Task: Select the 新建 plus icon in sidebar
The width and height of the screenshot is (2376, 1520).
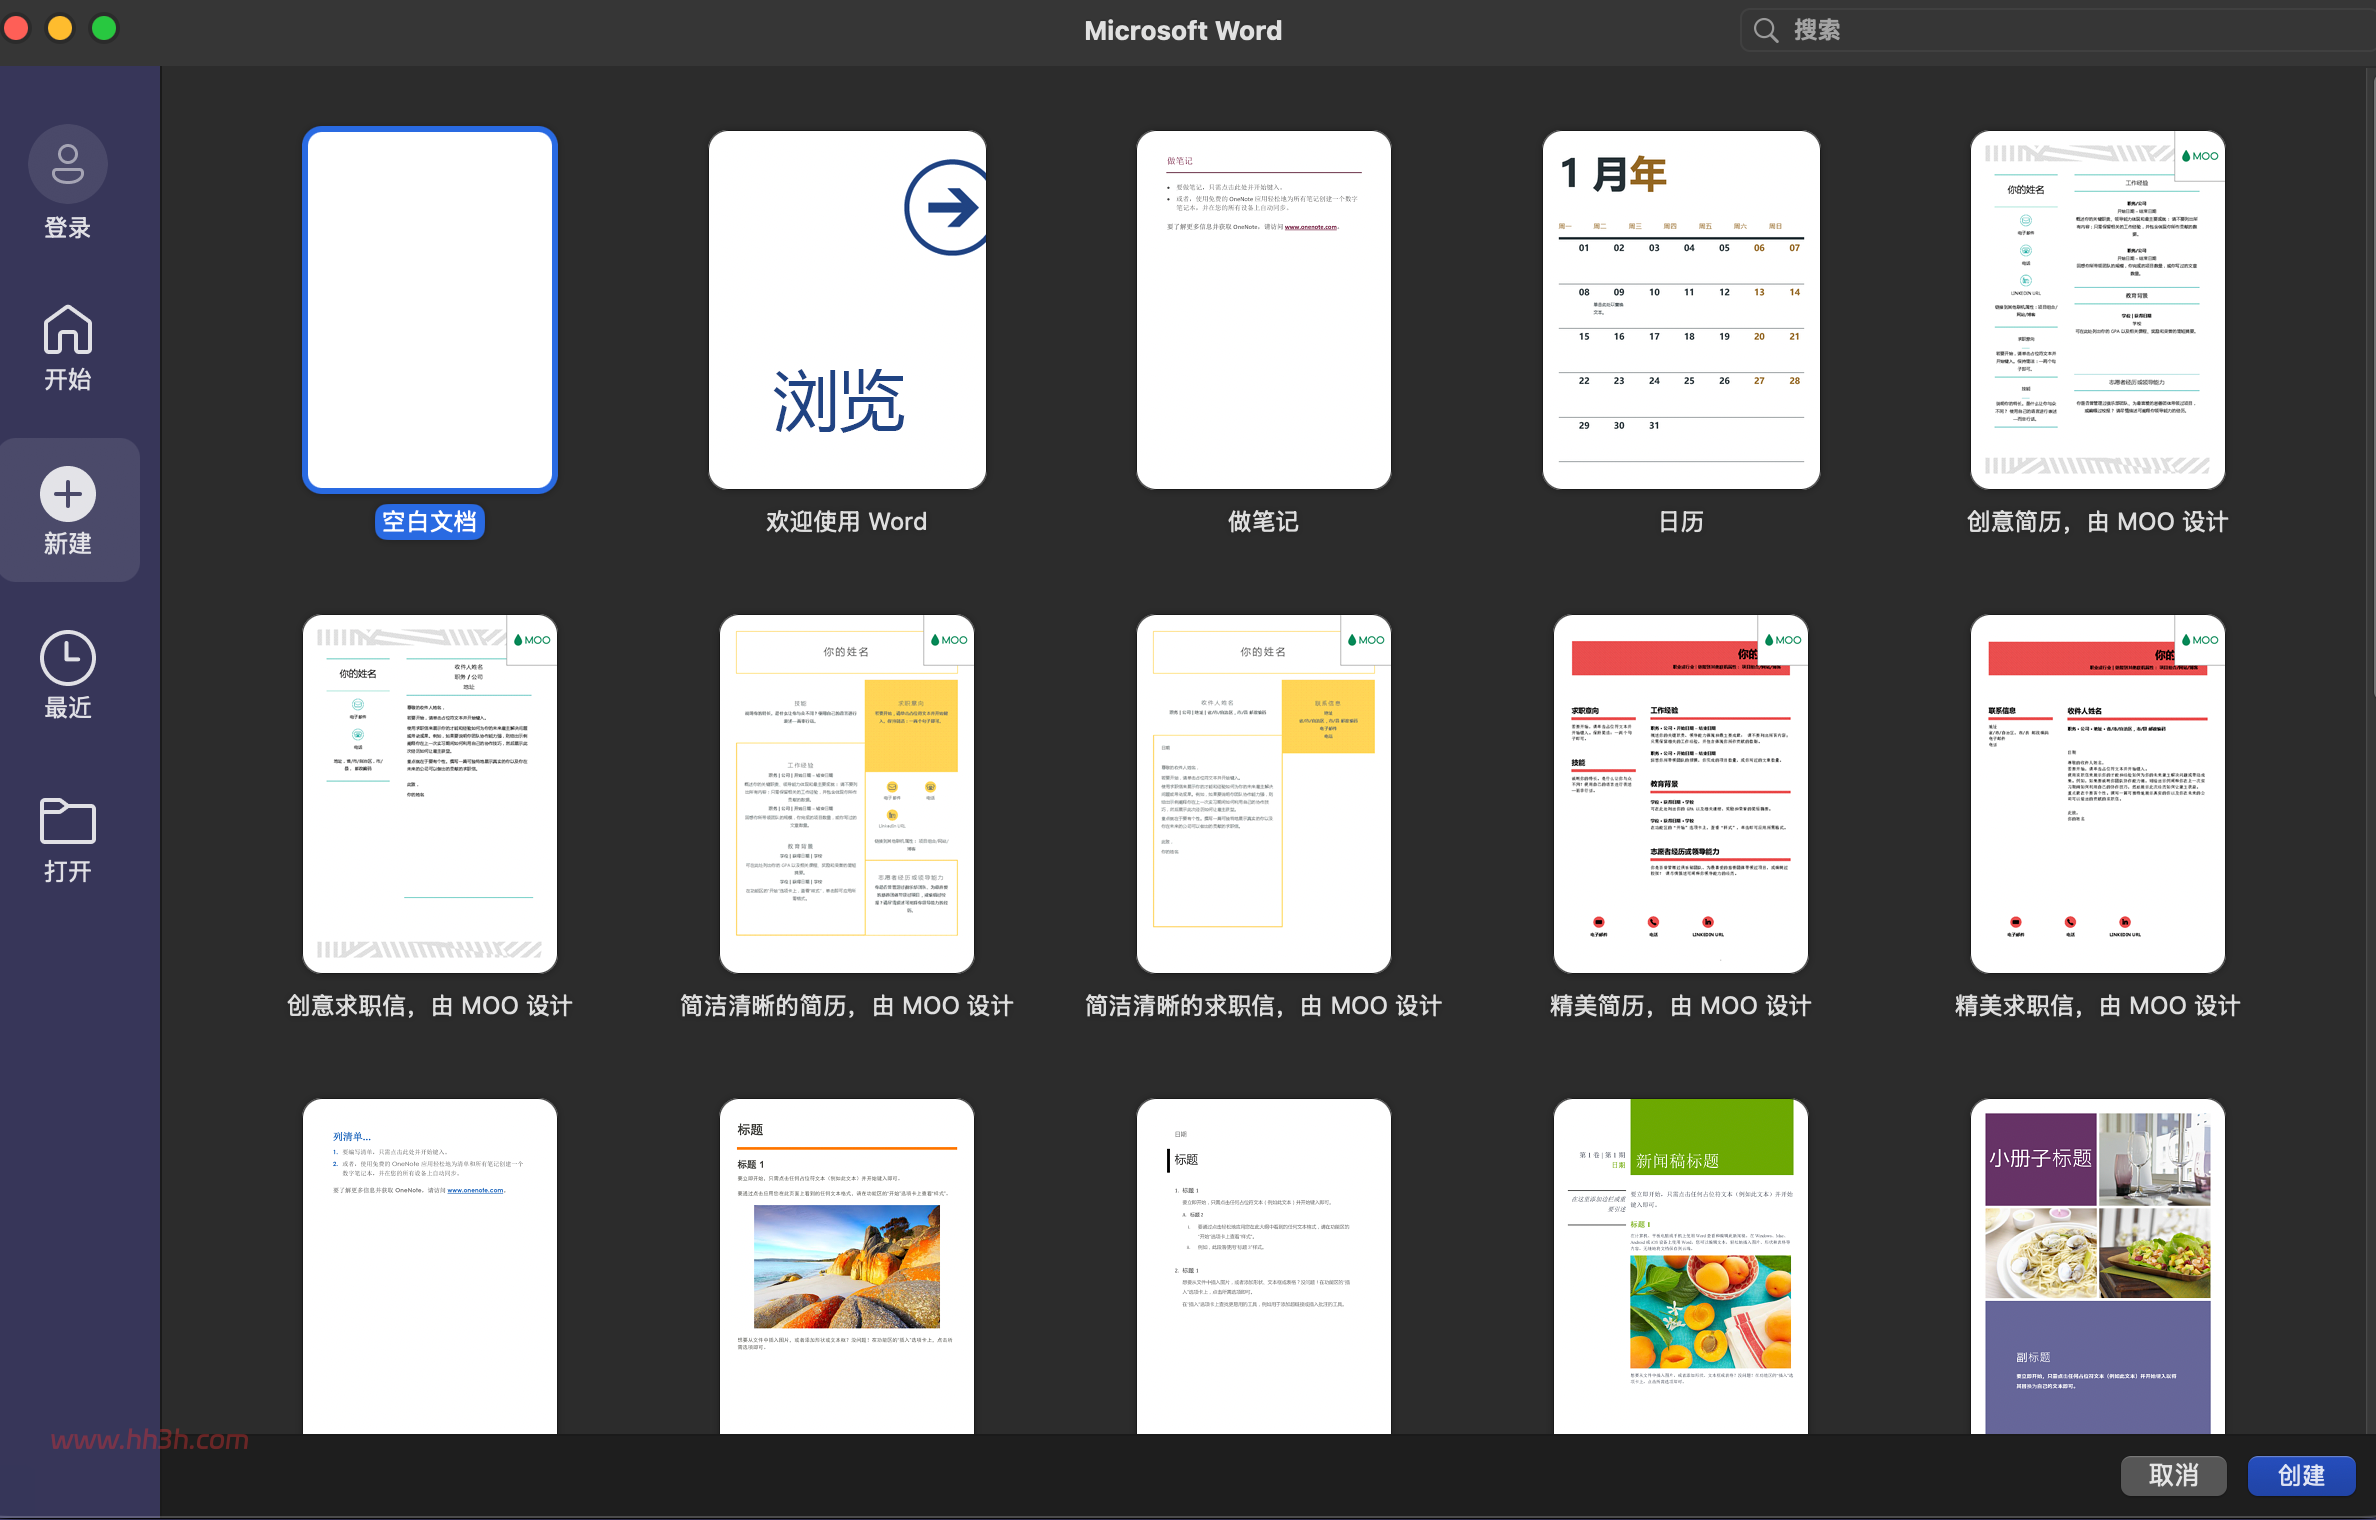Action: [68, 494]
